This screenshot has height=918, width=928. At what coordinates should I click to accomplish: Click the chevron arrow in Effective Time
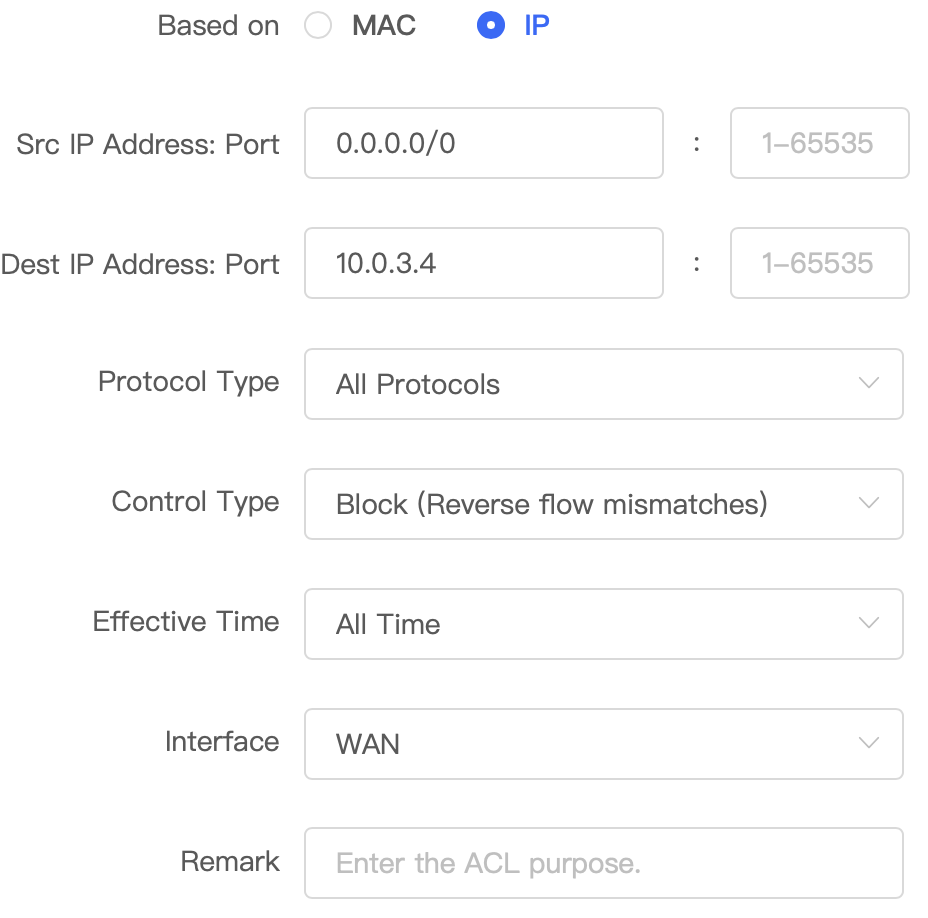click(x=868, y=623)
